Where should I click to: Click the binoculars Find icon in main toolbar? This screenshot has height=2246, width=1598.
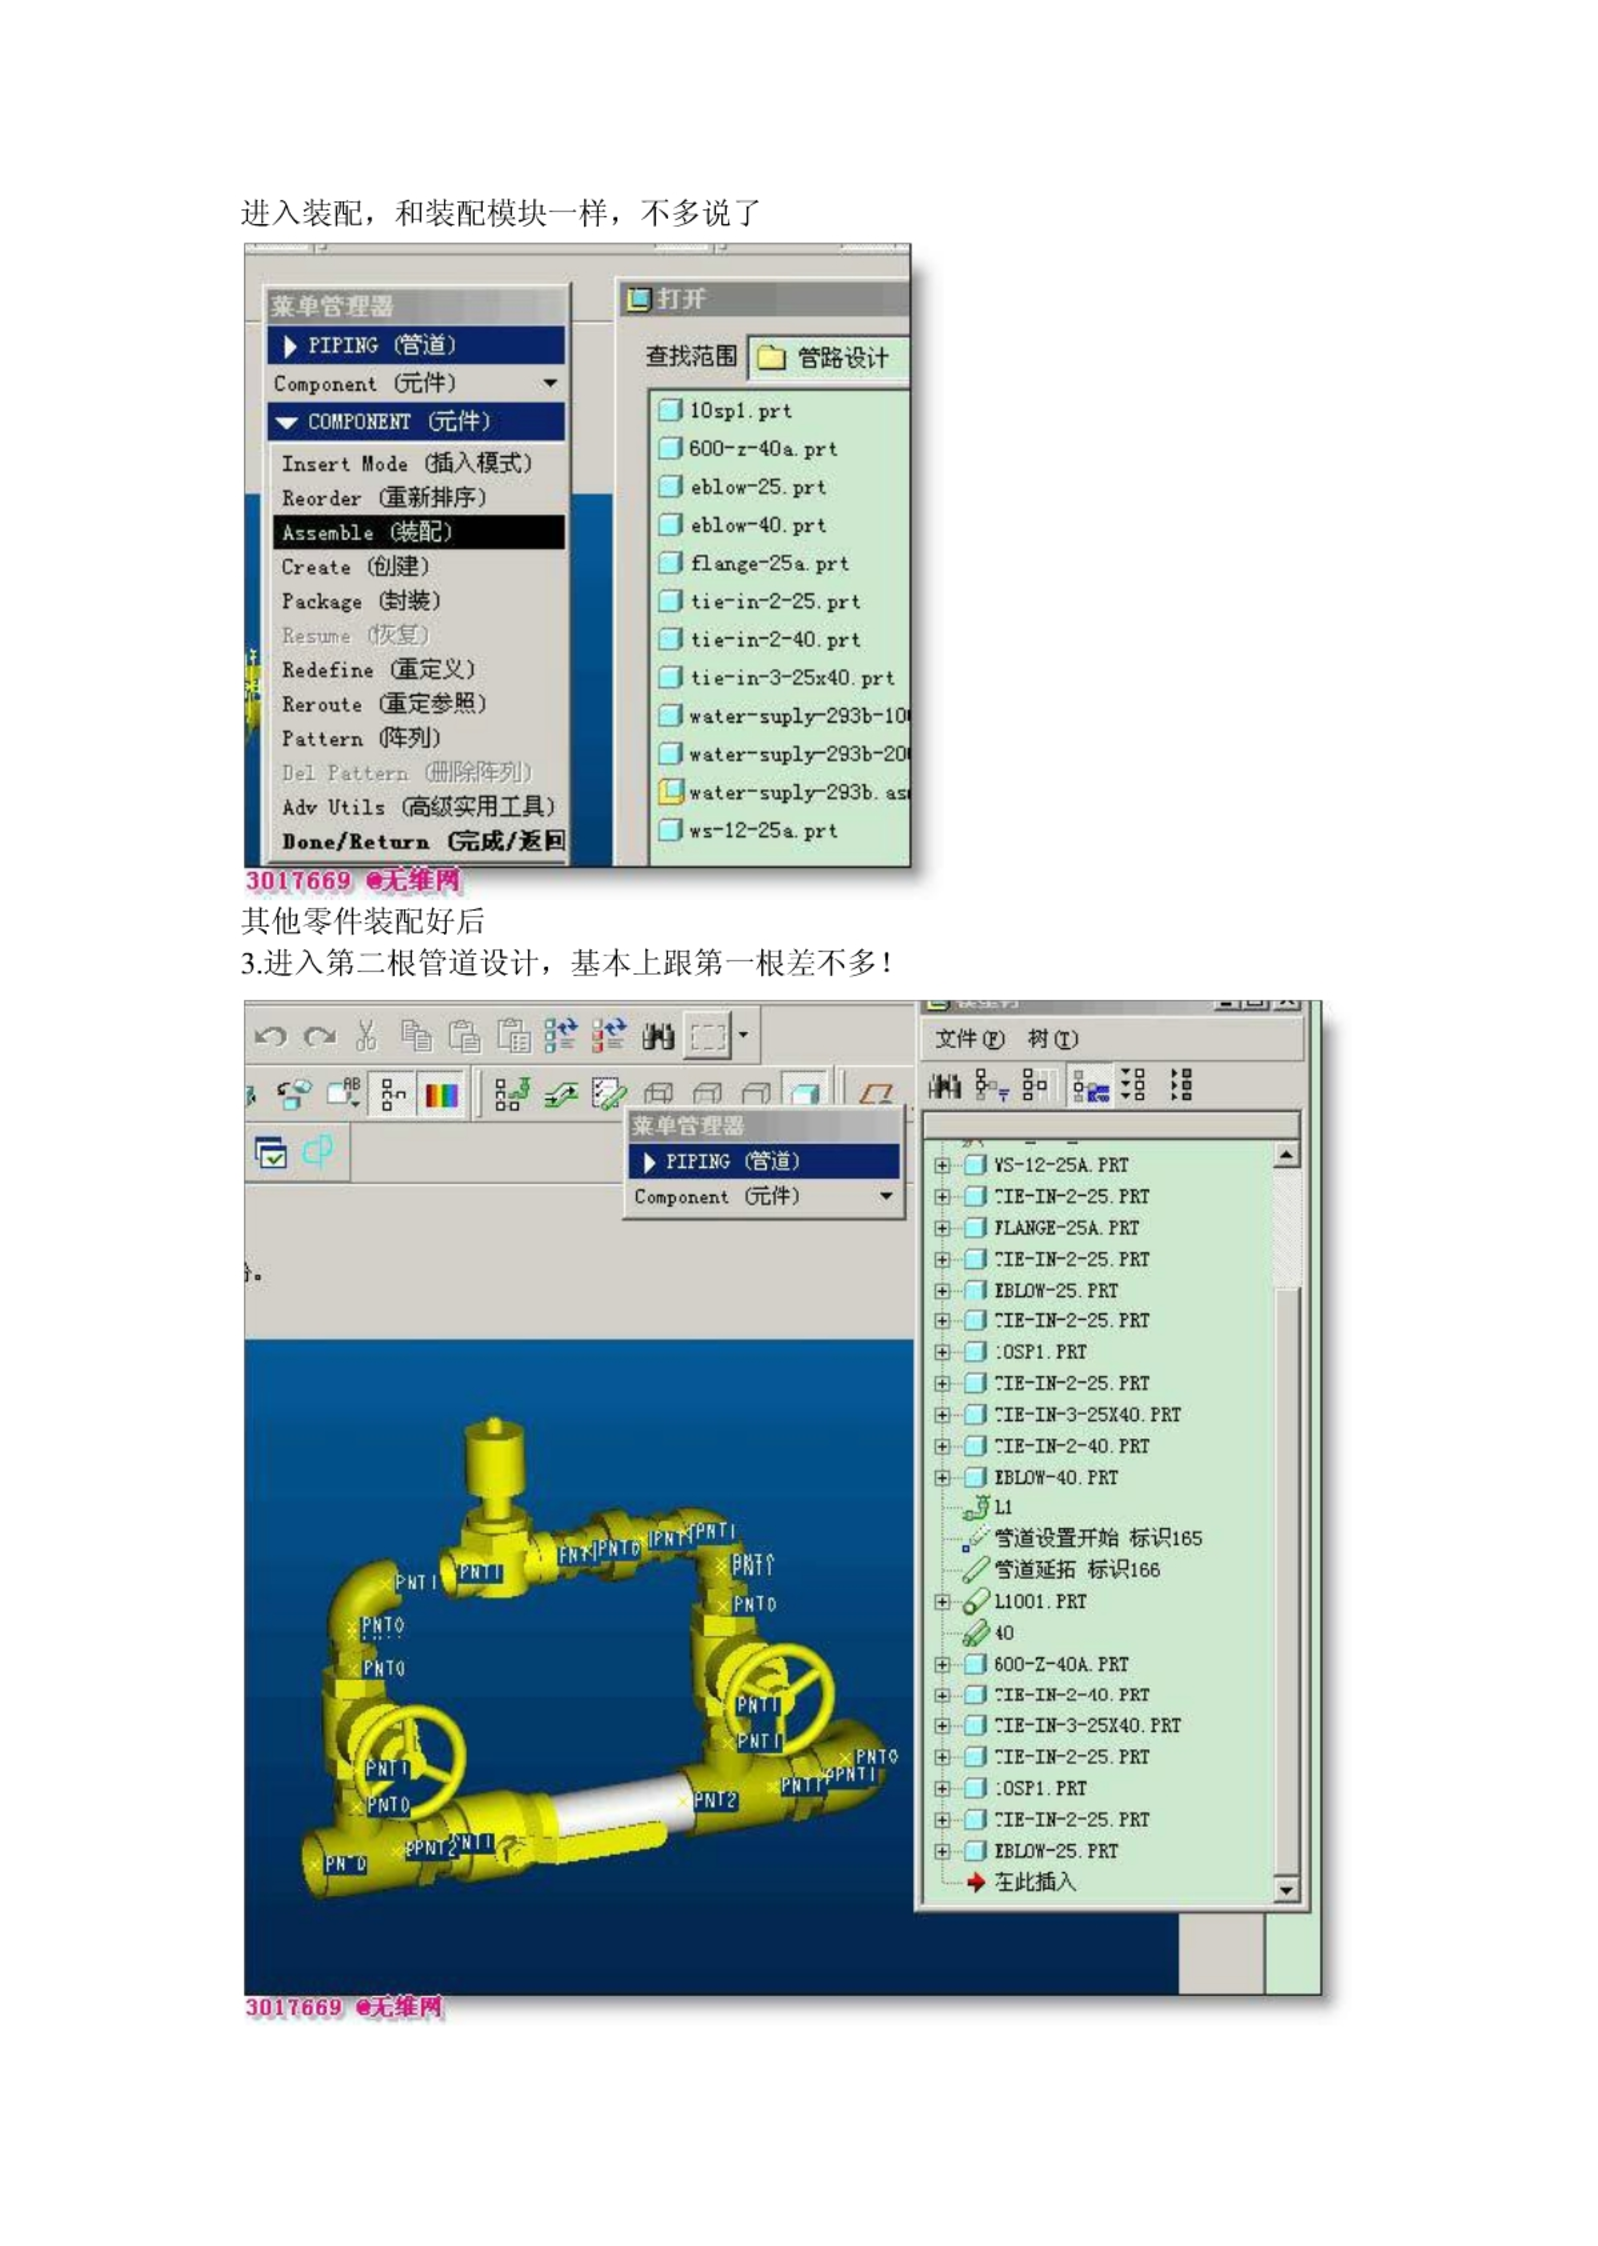coord(657,1037)
